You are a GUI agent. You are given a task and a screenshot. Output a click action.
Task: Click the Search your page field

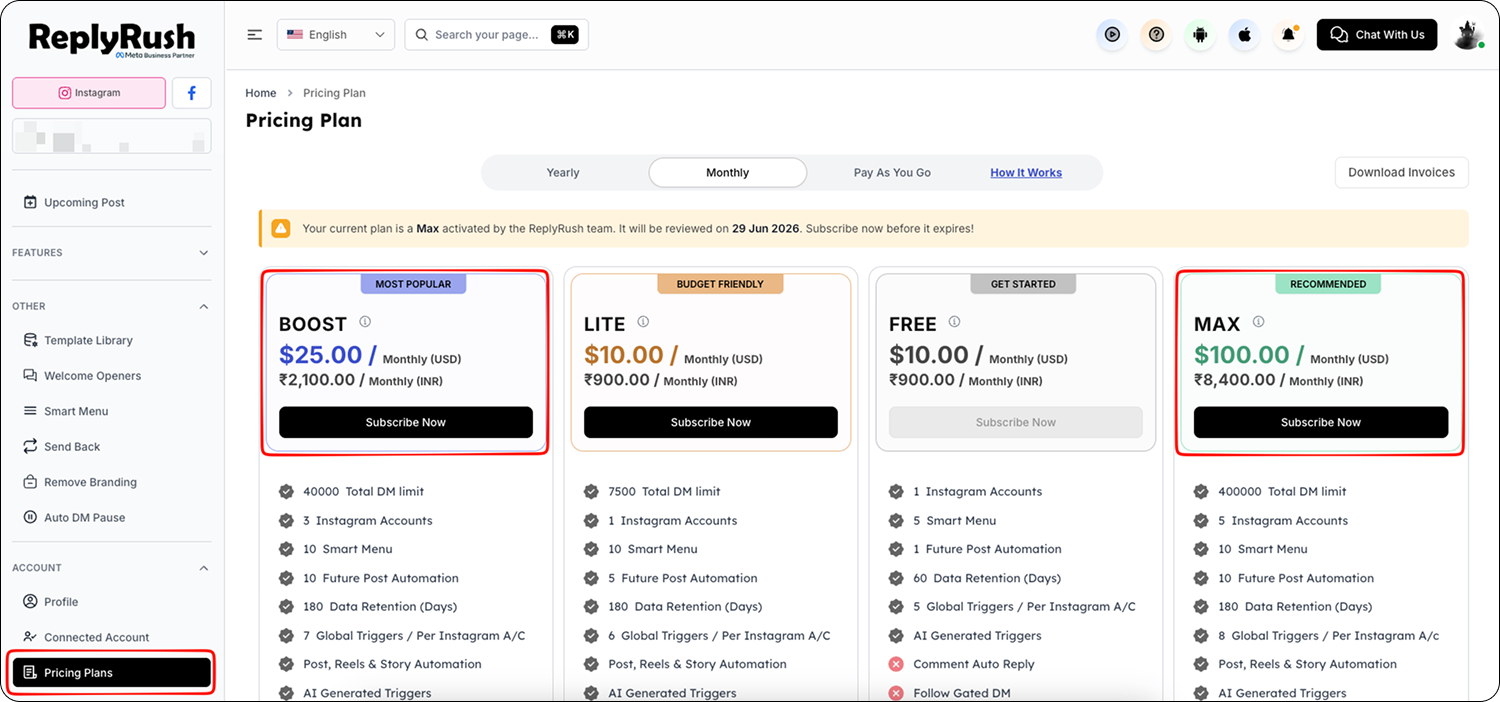(497, 35)
